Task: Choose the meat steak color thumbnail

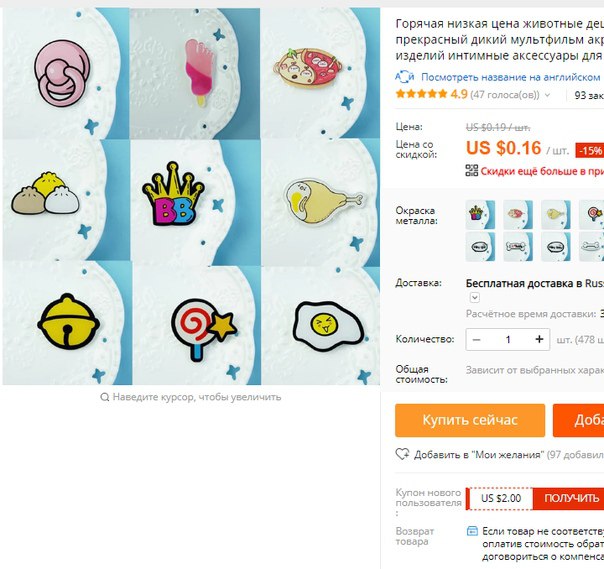Action: pyautogui.click(x=518, y=215)
